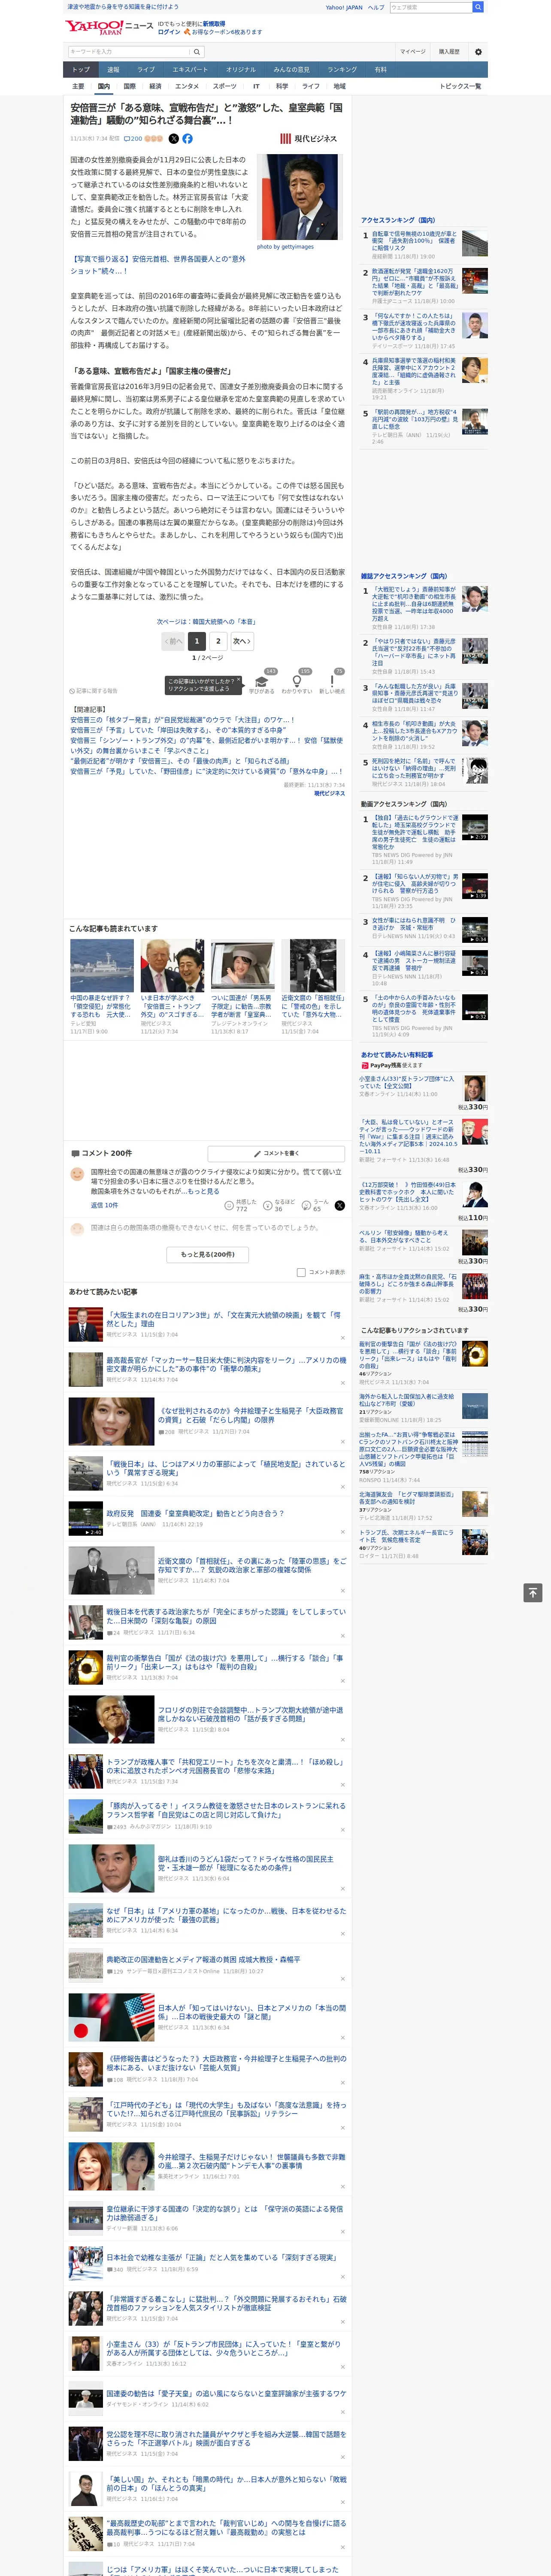Open top banner 津波や地震から身を守る知識 link
551x2576 pixels.
124,6
